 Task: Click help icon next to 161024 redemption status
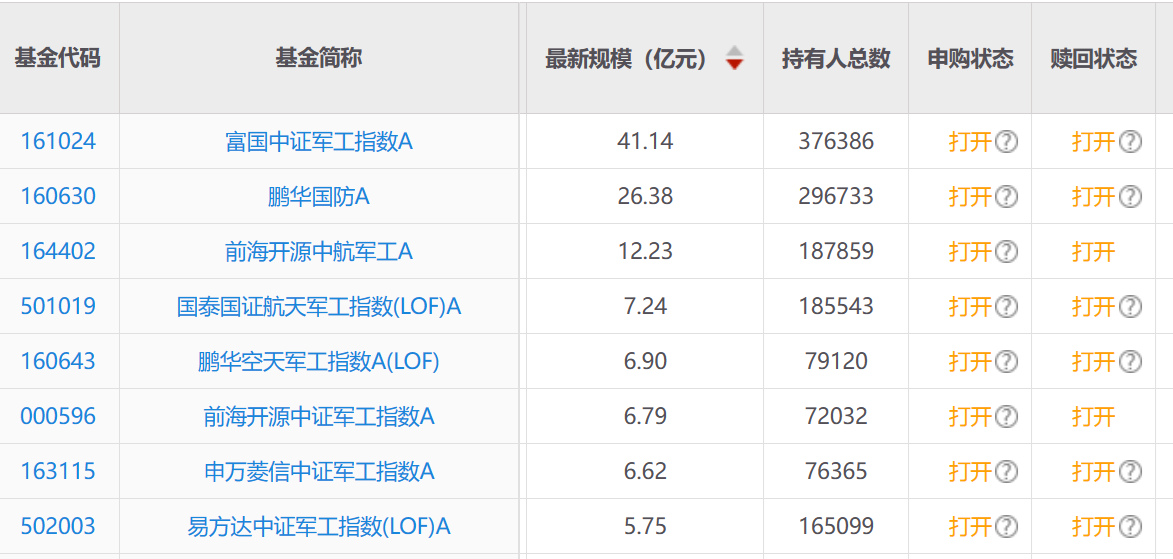tap(1130, 141)
